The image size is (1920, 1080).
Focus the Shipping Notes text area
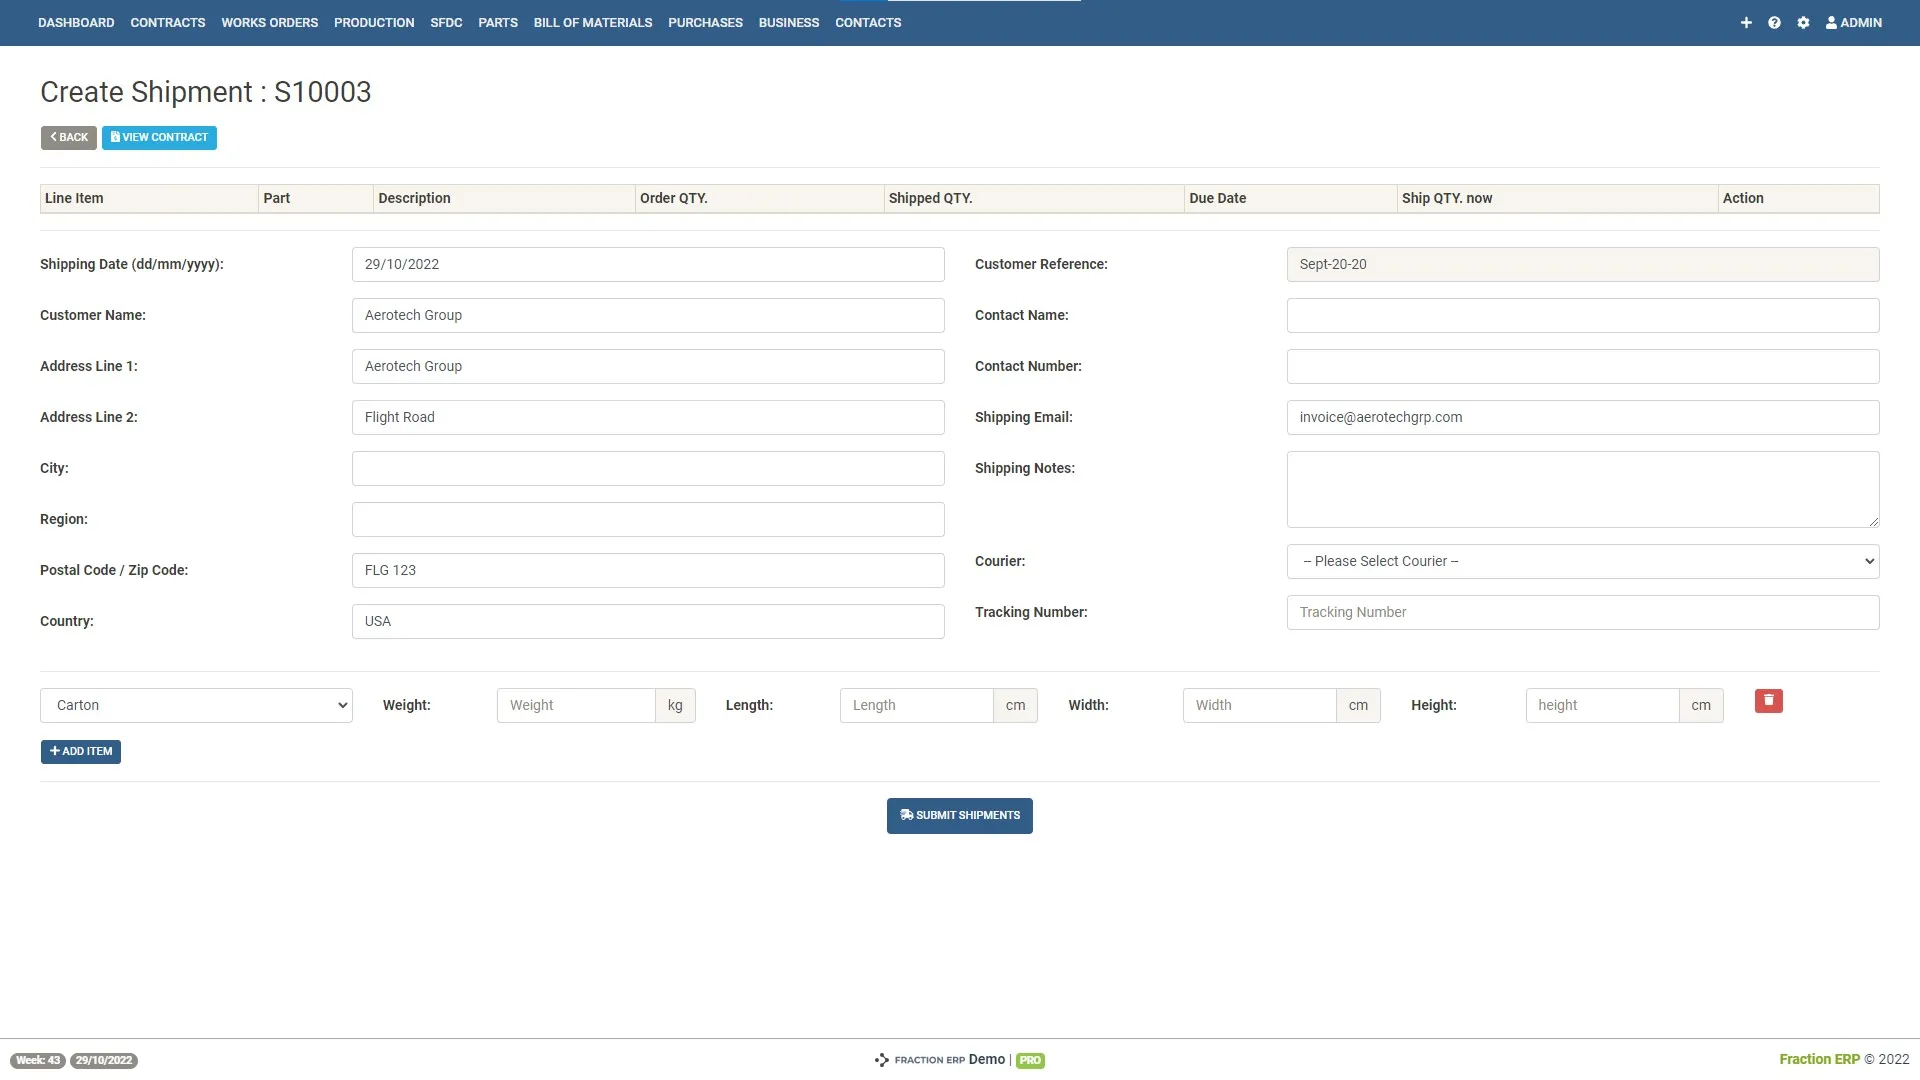[x=1582, y=489]
